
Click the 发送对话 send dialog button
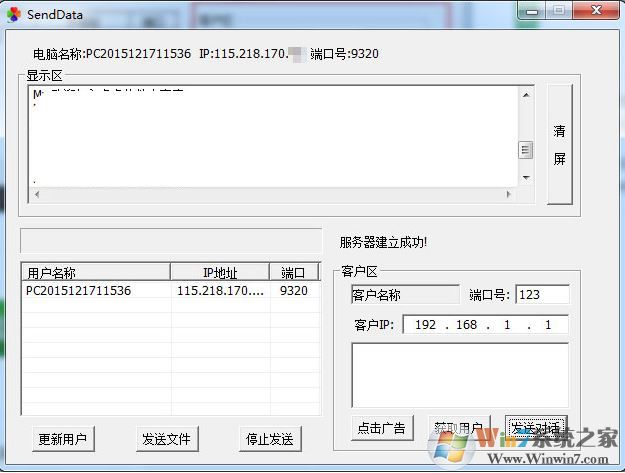click(536, 428)
